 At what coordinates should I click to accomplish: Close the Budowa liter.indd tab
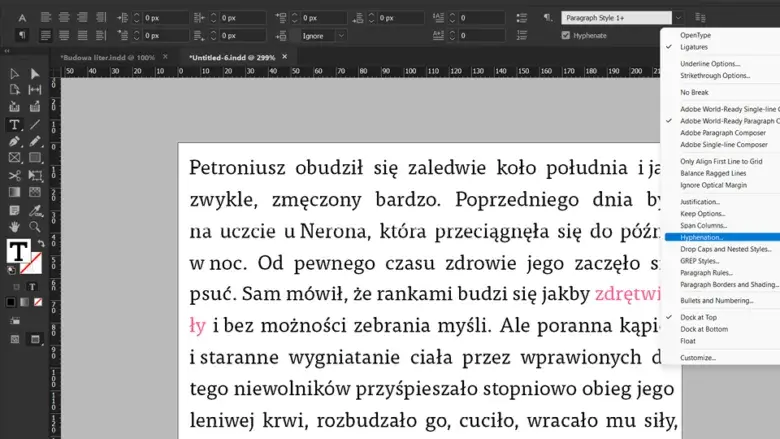click(x=165, y=57)
